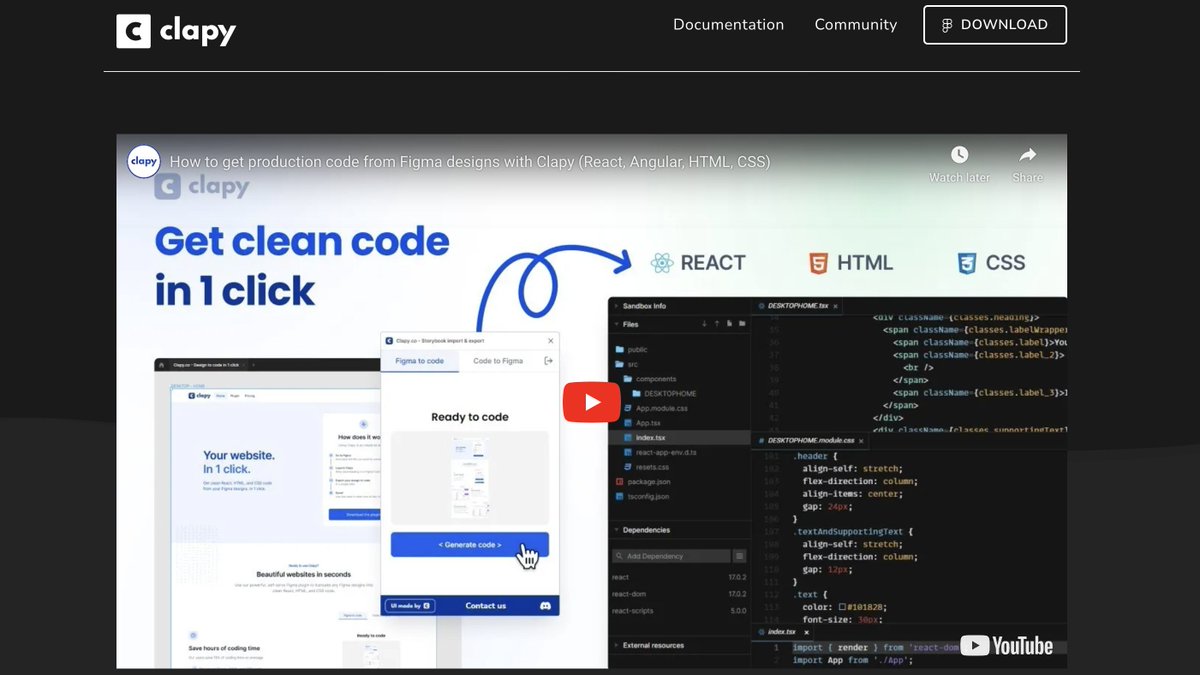
Task: Click the YouTube logo on the video
Action: [1006, 646]
